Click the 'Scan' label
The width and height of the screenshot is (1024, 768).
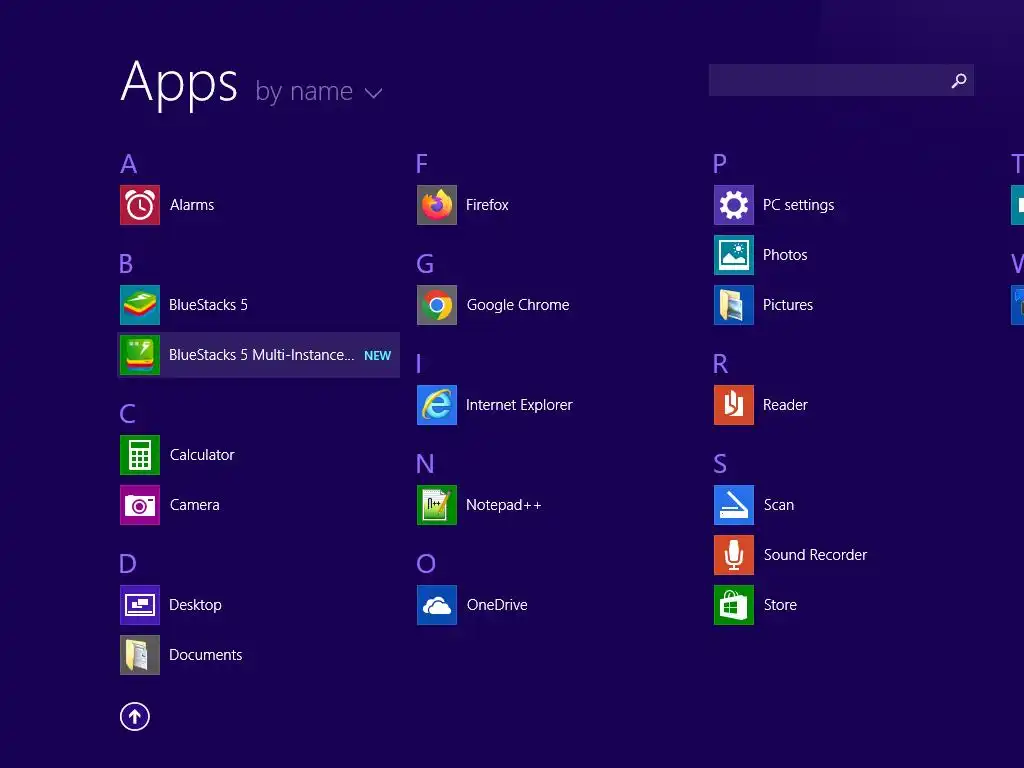779,505
